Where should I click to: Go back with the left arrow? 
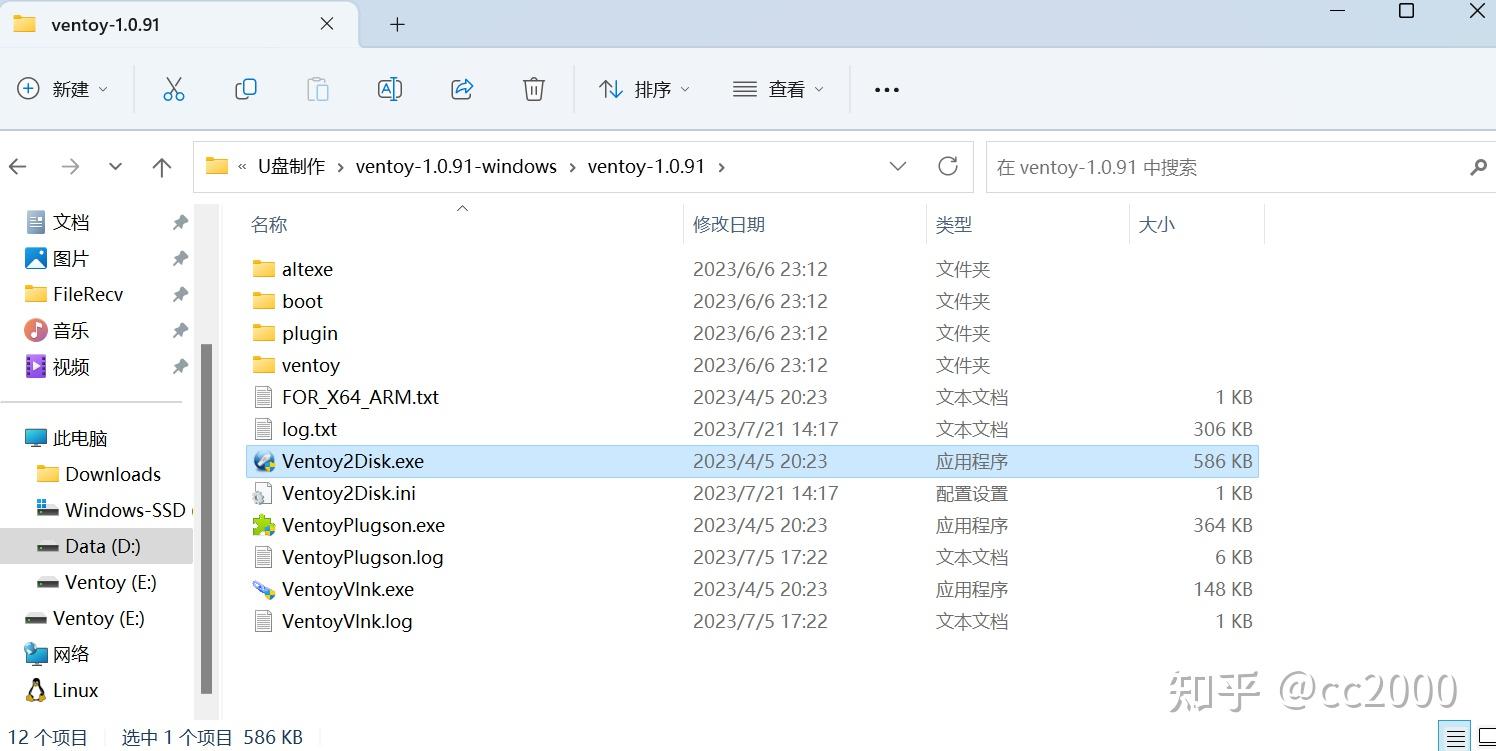pyautogui.click(x=18, y=167)
